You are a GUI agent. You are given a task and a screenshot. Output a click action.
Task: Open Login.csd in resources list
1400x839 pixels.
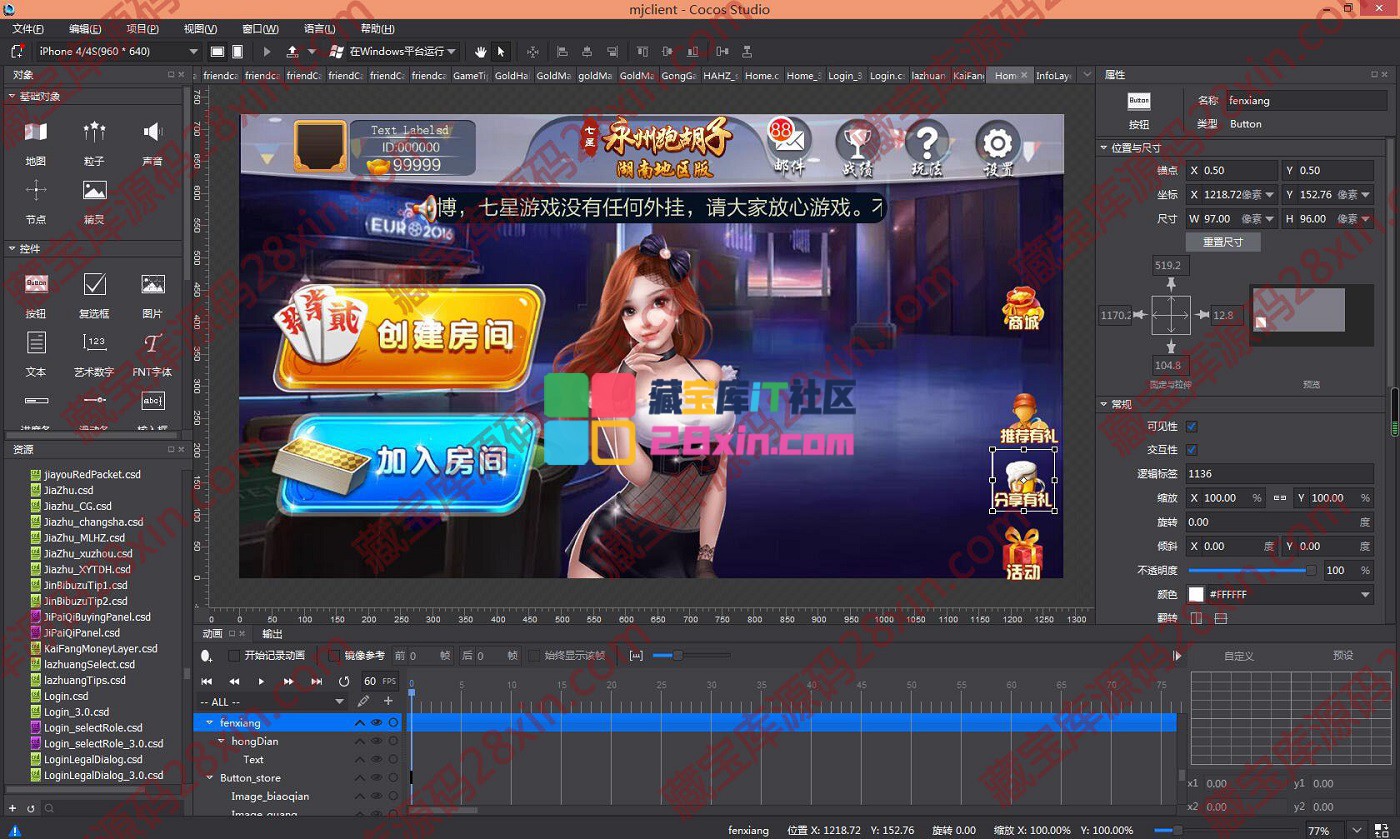click(66, 696)
